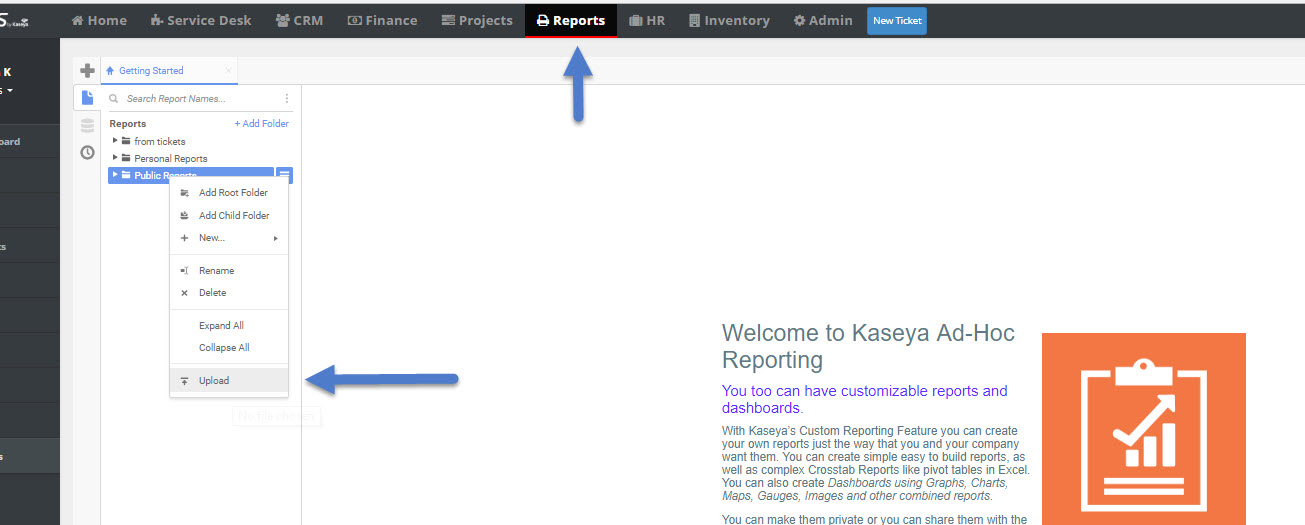Expand the Public Reports folder arrow
This screenshot has height=525, width=1305.
tap(115, 175)
